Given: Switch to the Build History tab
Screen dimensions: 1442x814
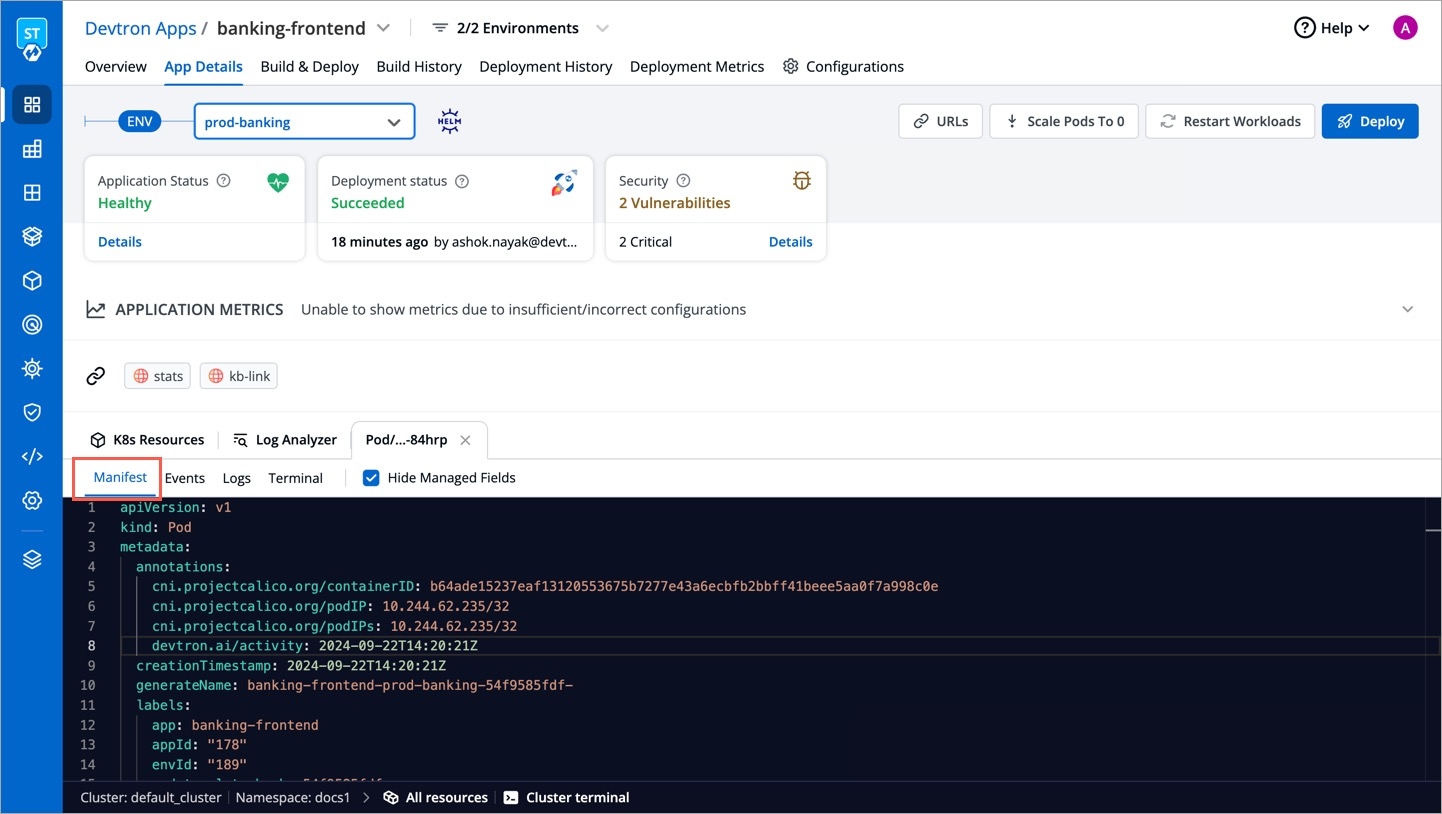Looking at the screenshot, I should (x=419, y=66).
